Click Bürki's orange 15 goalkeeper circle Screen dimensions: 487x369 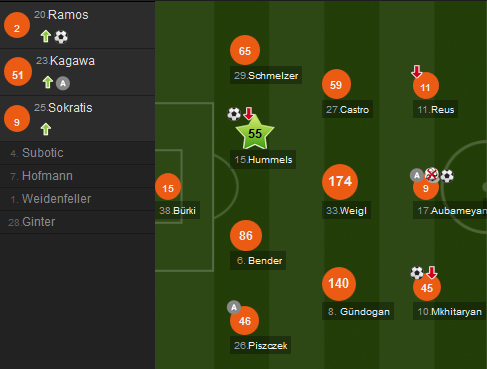pyautogui.click(x=168, y=187)
